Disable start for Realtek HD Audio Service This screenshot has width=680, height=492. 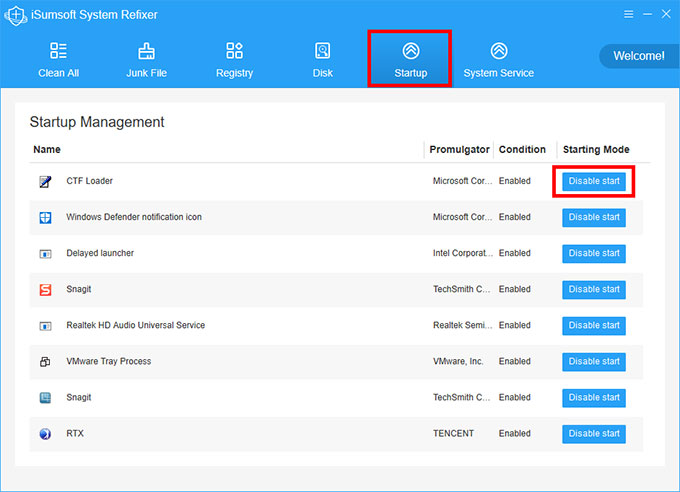tap(594, 325)
